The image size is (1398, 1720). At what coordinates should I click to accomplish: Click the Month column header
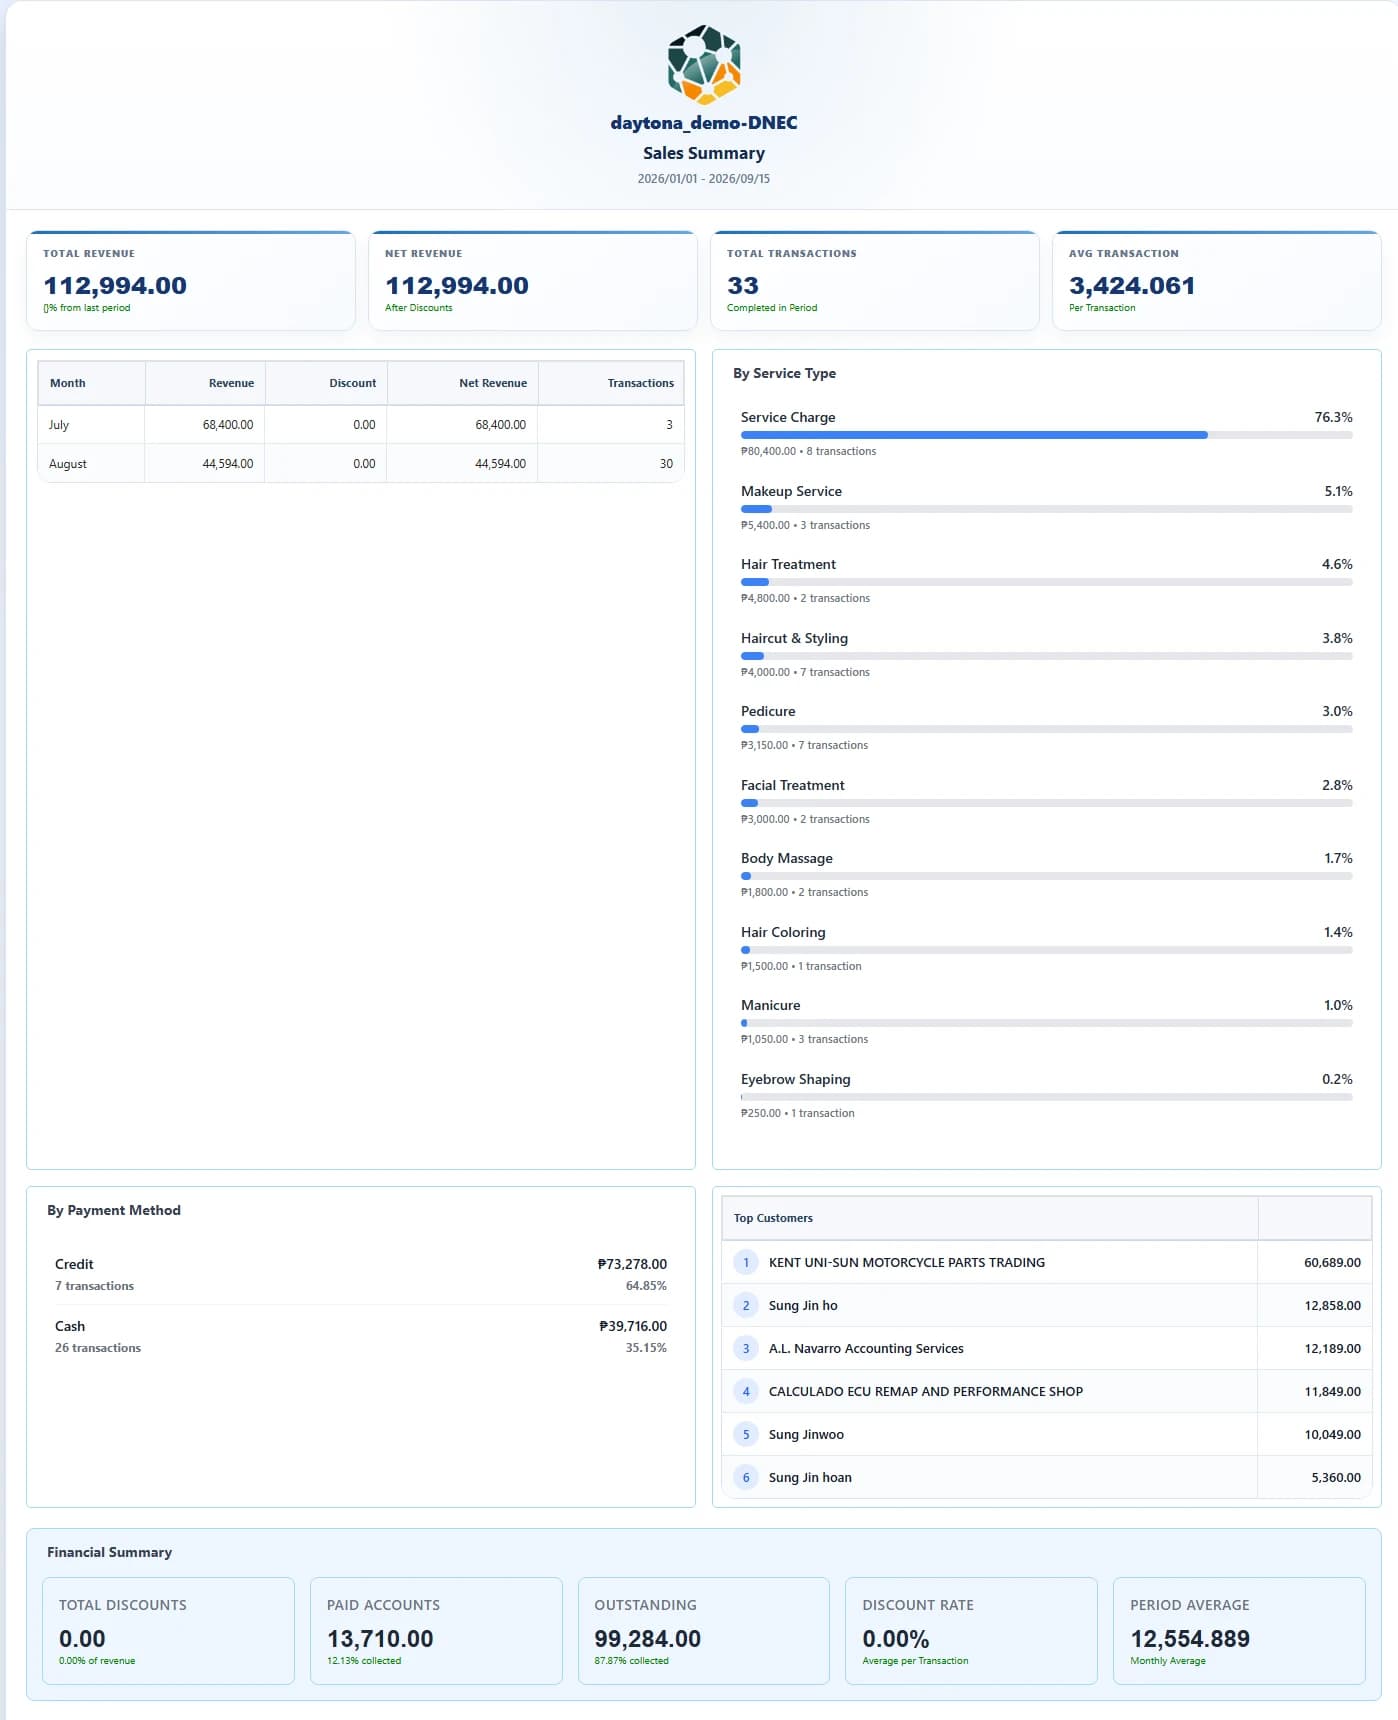[92, 383]
